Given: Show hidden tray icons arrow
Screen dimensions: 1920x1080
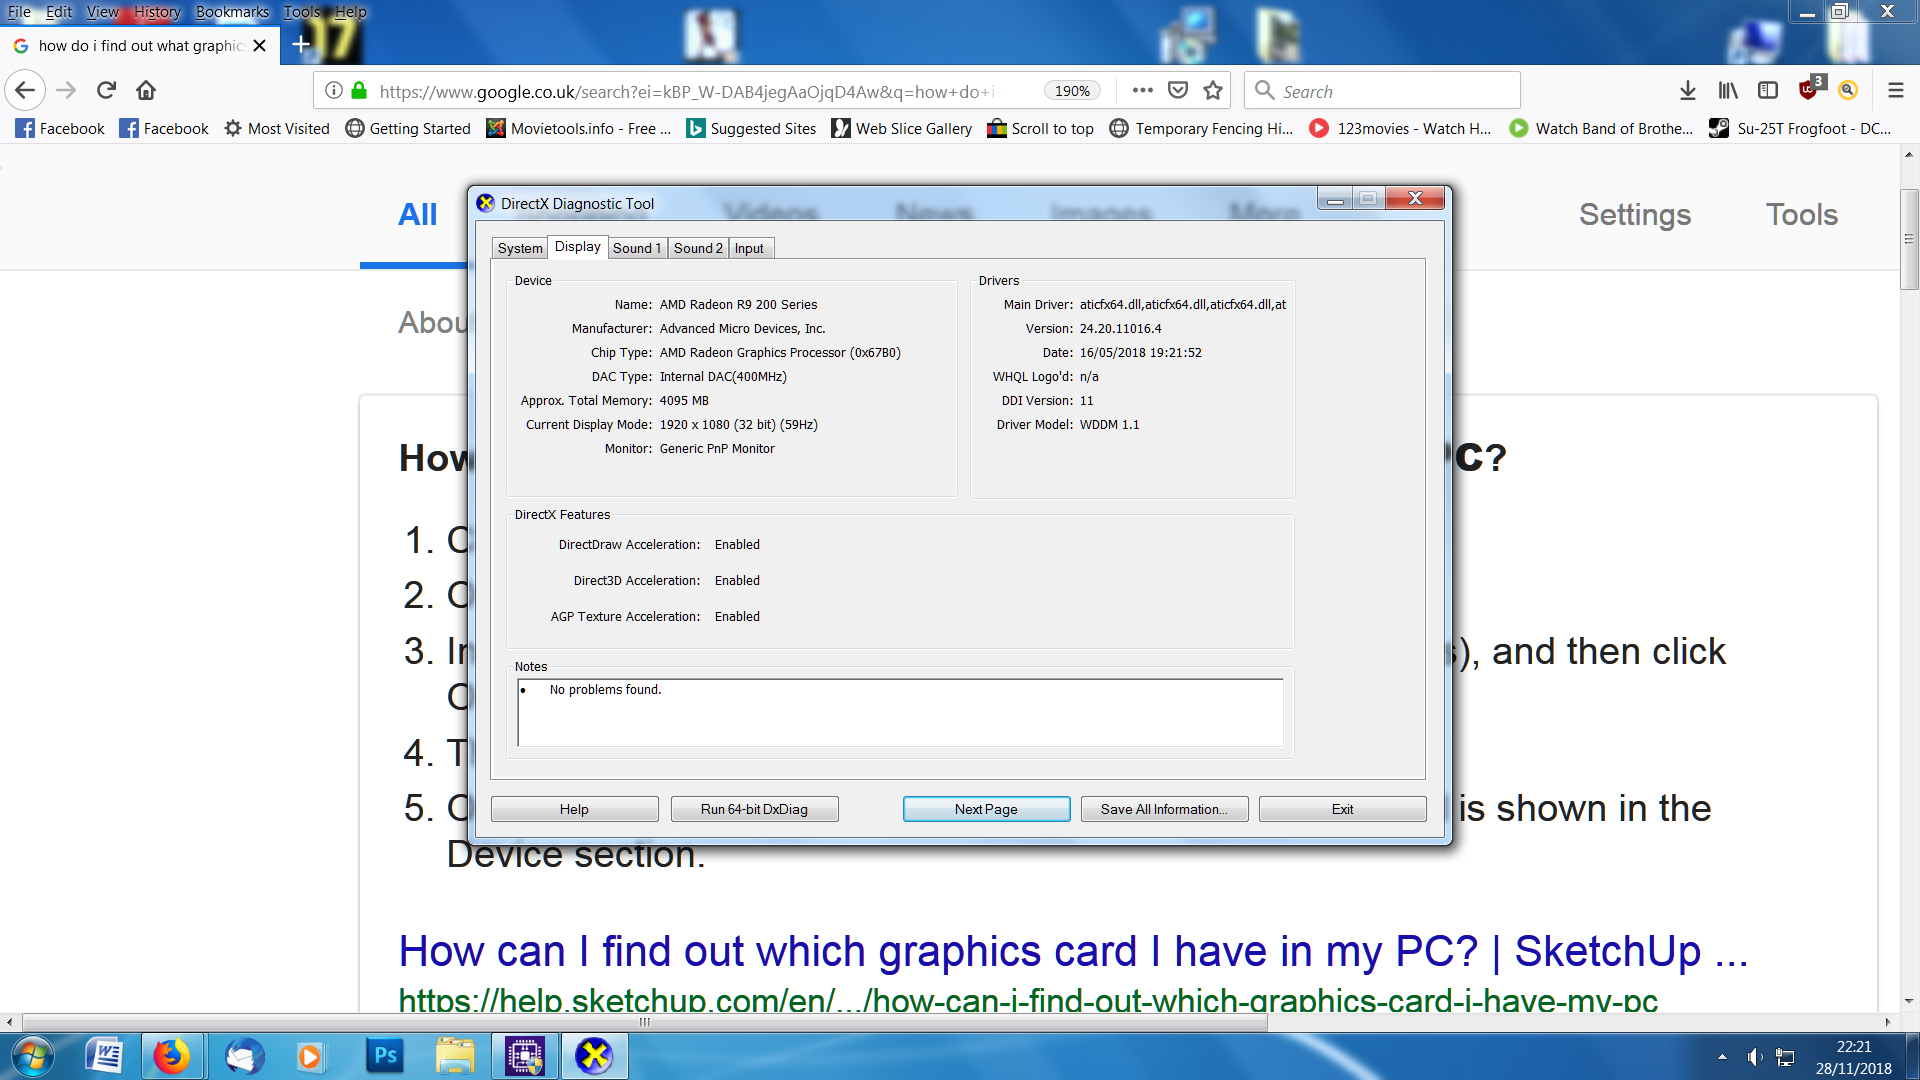Looking at the screenshot, I should pos(1722,1057).
